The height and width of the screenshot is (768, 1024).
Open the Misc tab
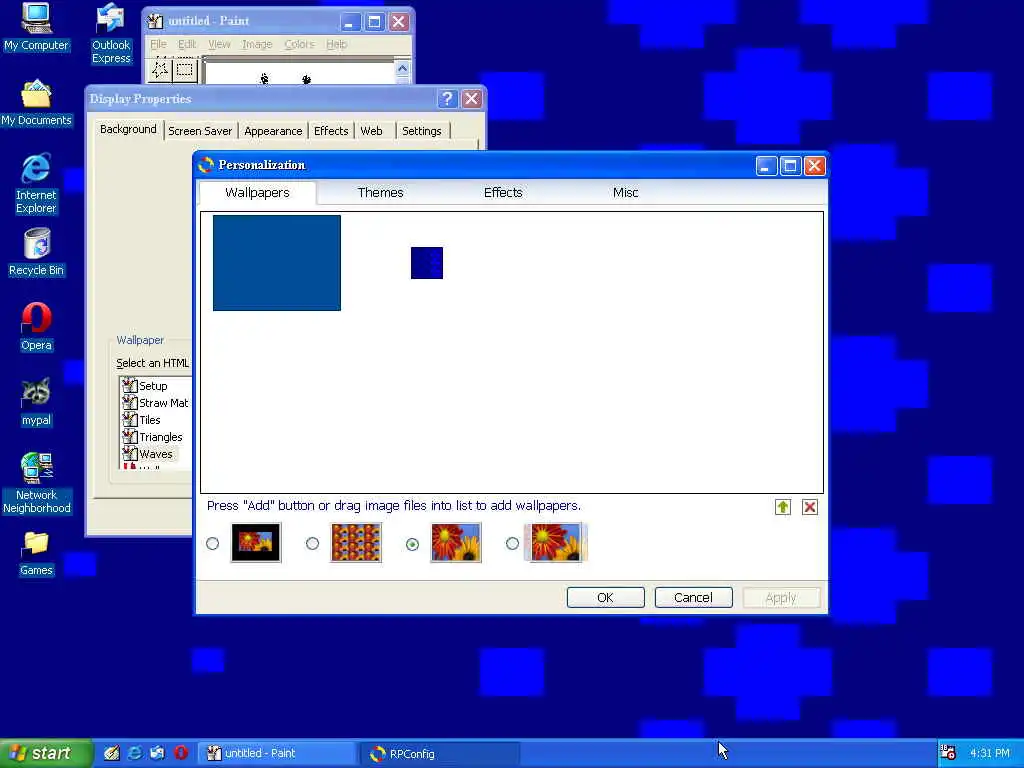click(x=625, y=193)
